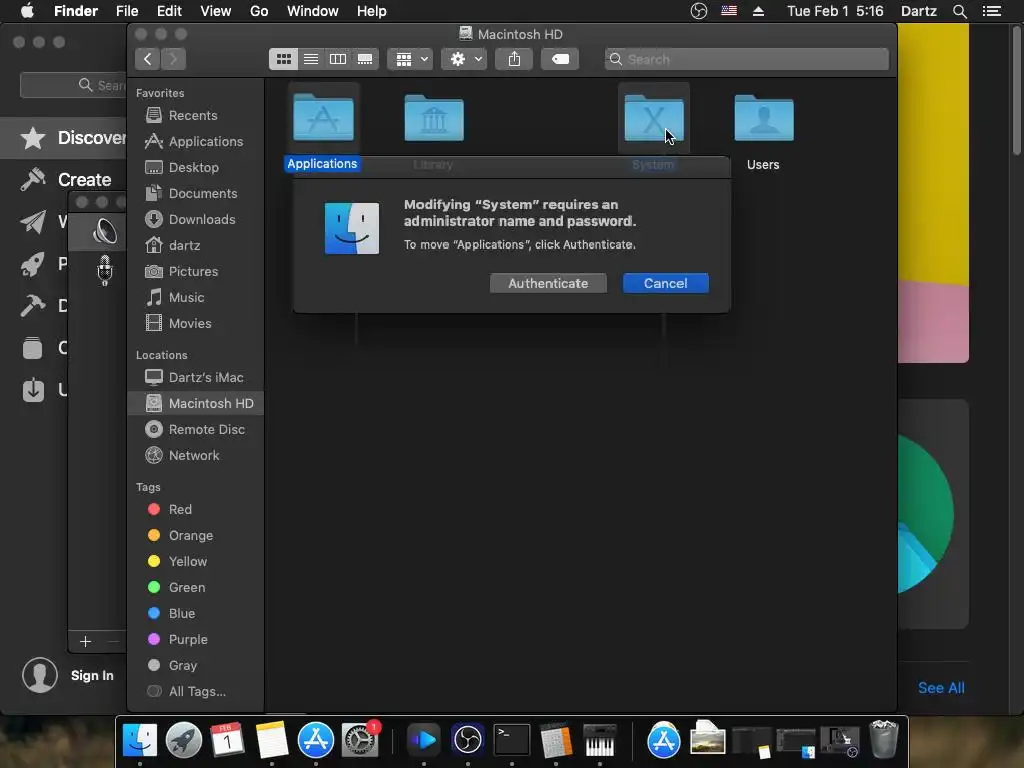Select Macintosh HD under Locations
The image size is (1024, 768).
[196, 404]
